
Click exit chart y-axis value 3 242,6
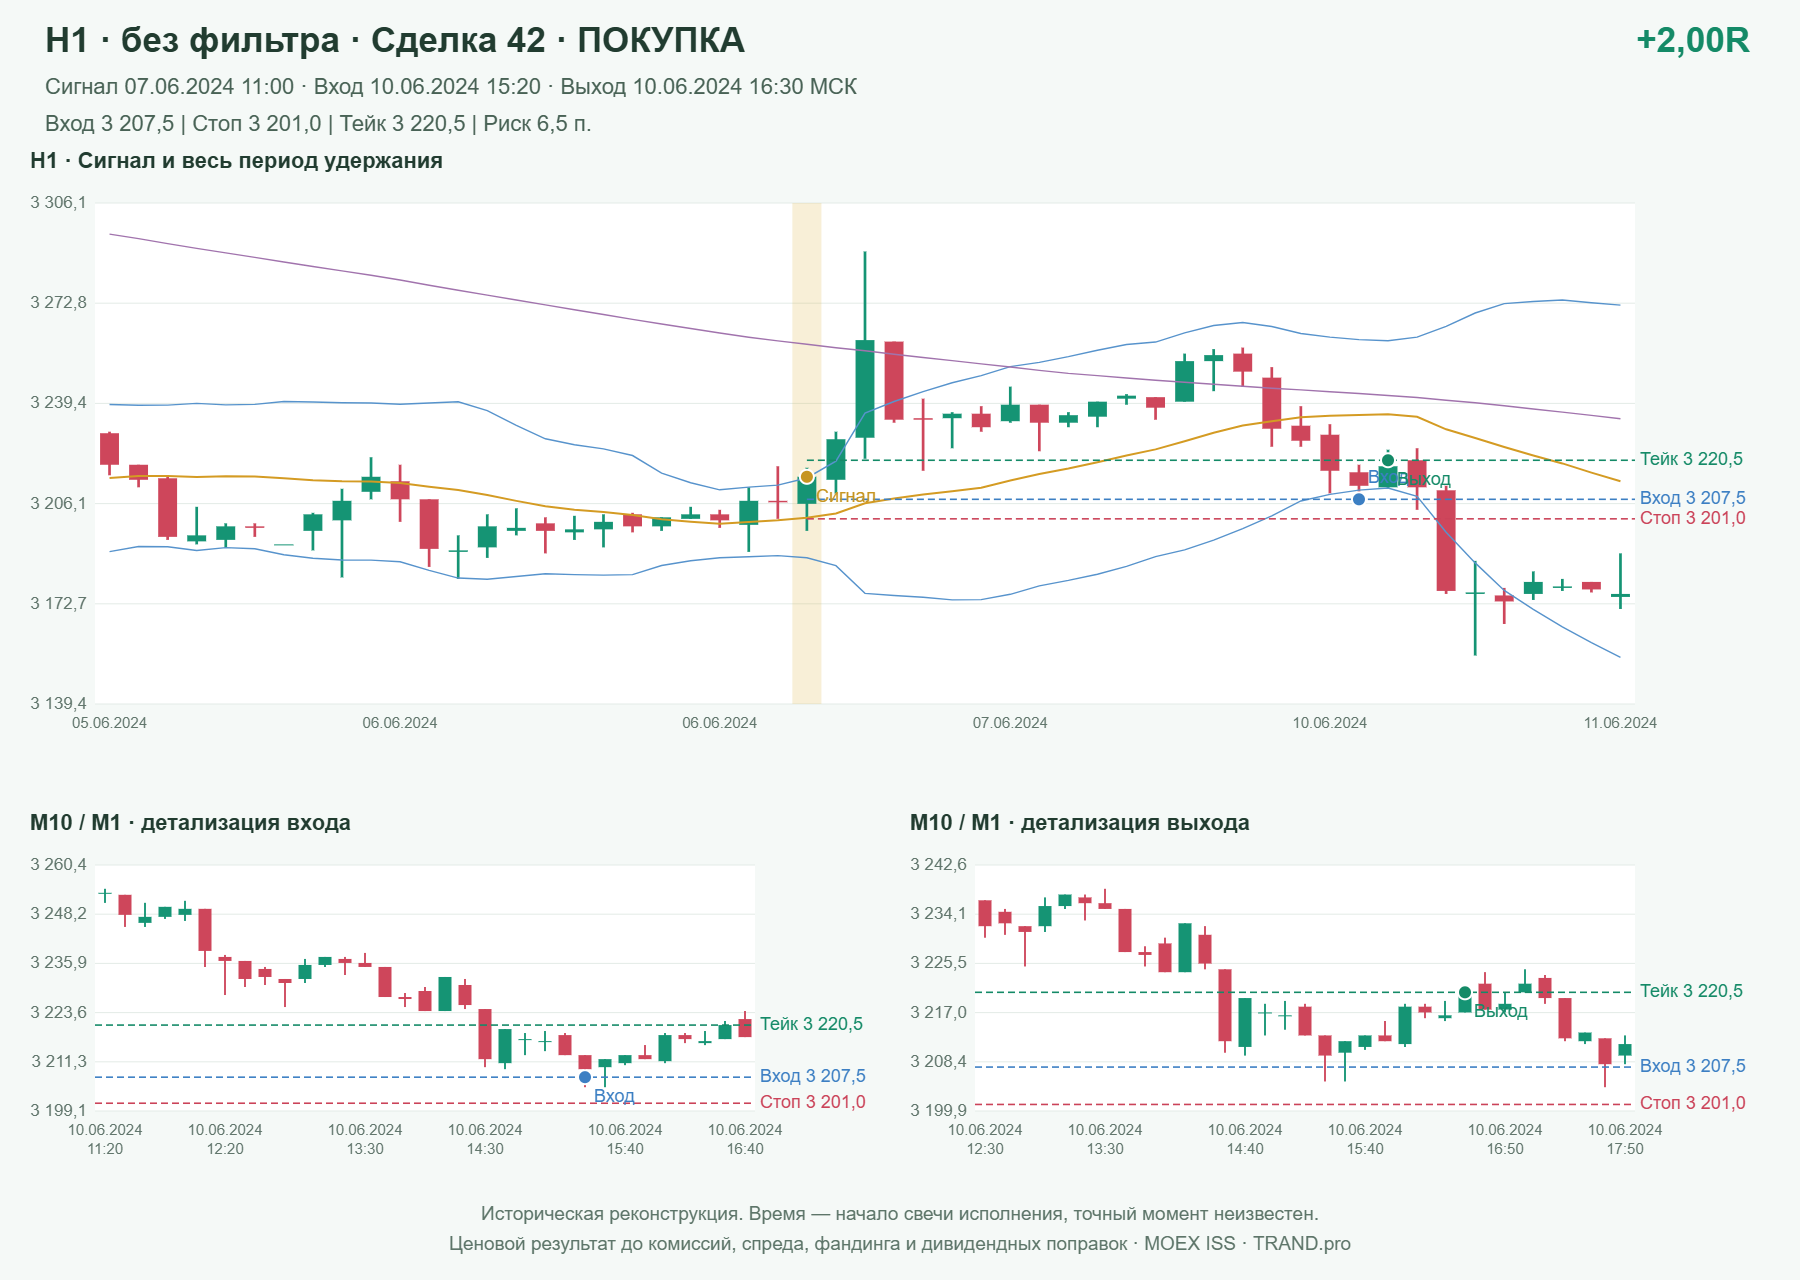click(938, 864)
